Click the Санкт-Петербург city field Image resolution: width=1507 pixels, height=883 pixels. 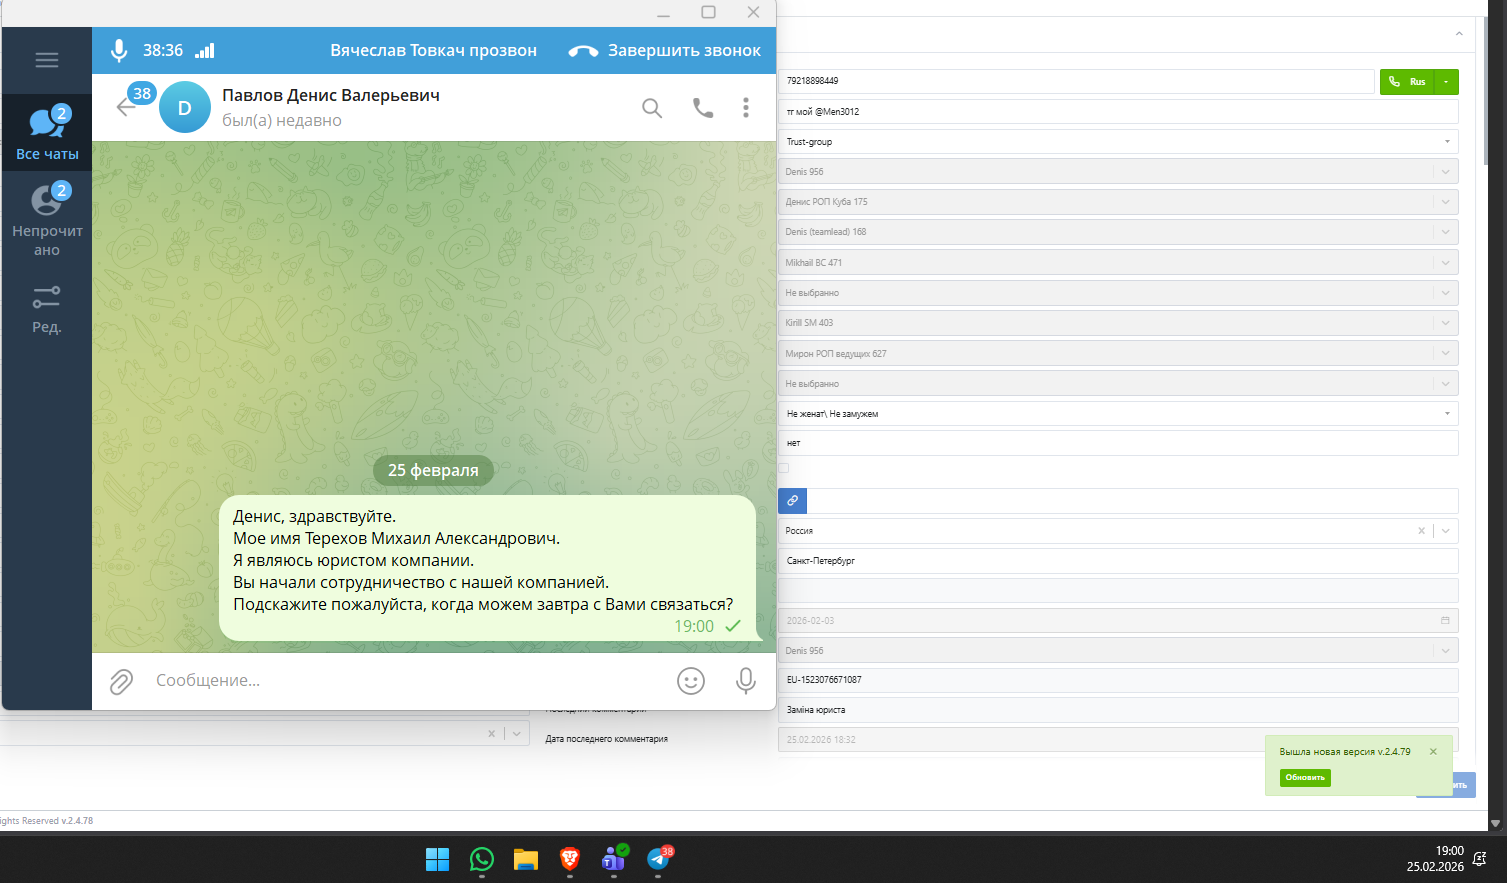[1118, 561]
